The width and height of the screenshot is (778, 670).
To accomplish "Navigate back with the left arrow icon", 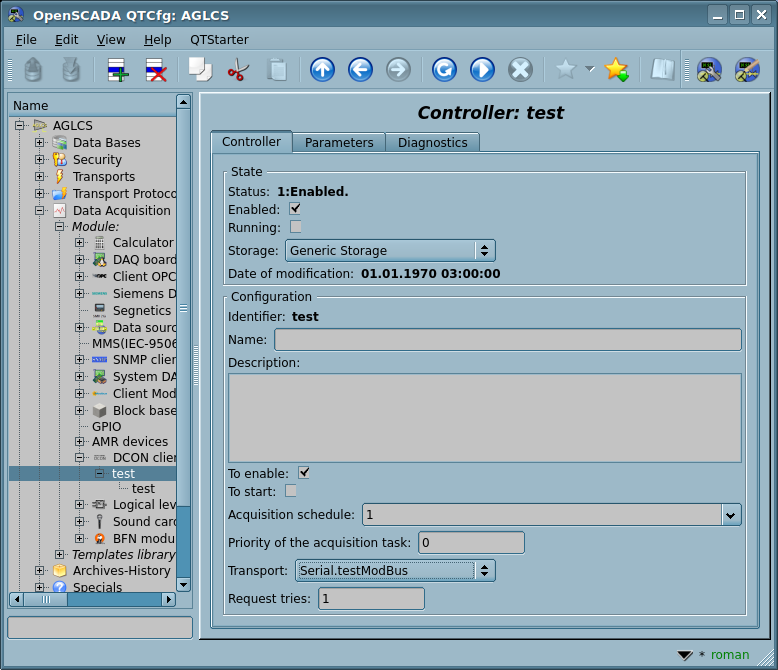I will tap(360, 70).
